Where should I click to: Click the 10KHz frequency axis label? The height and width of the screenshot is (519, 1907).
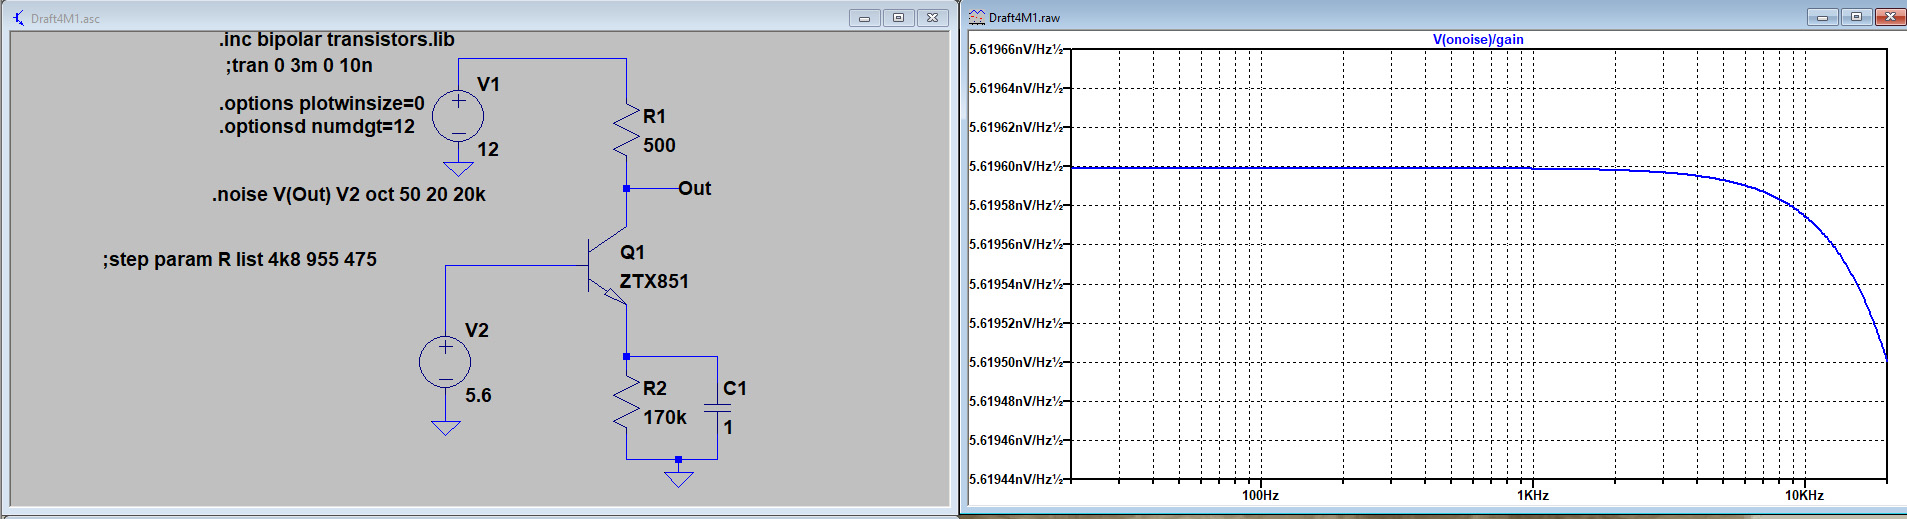coord(1804,495)
